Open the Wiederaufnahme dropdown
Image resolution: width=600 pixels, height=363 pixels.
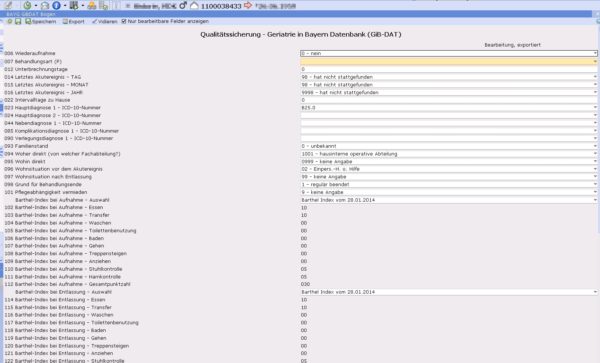click(448, 53)
